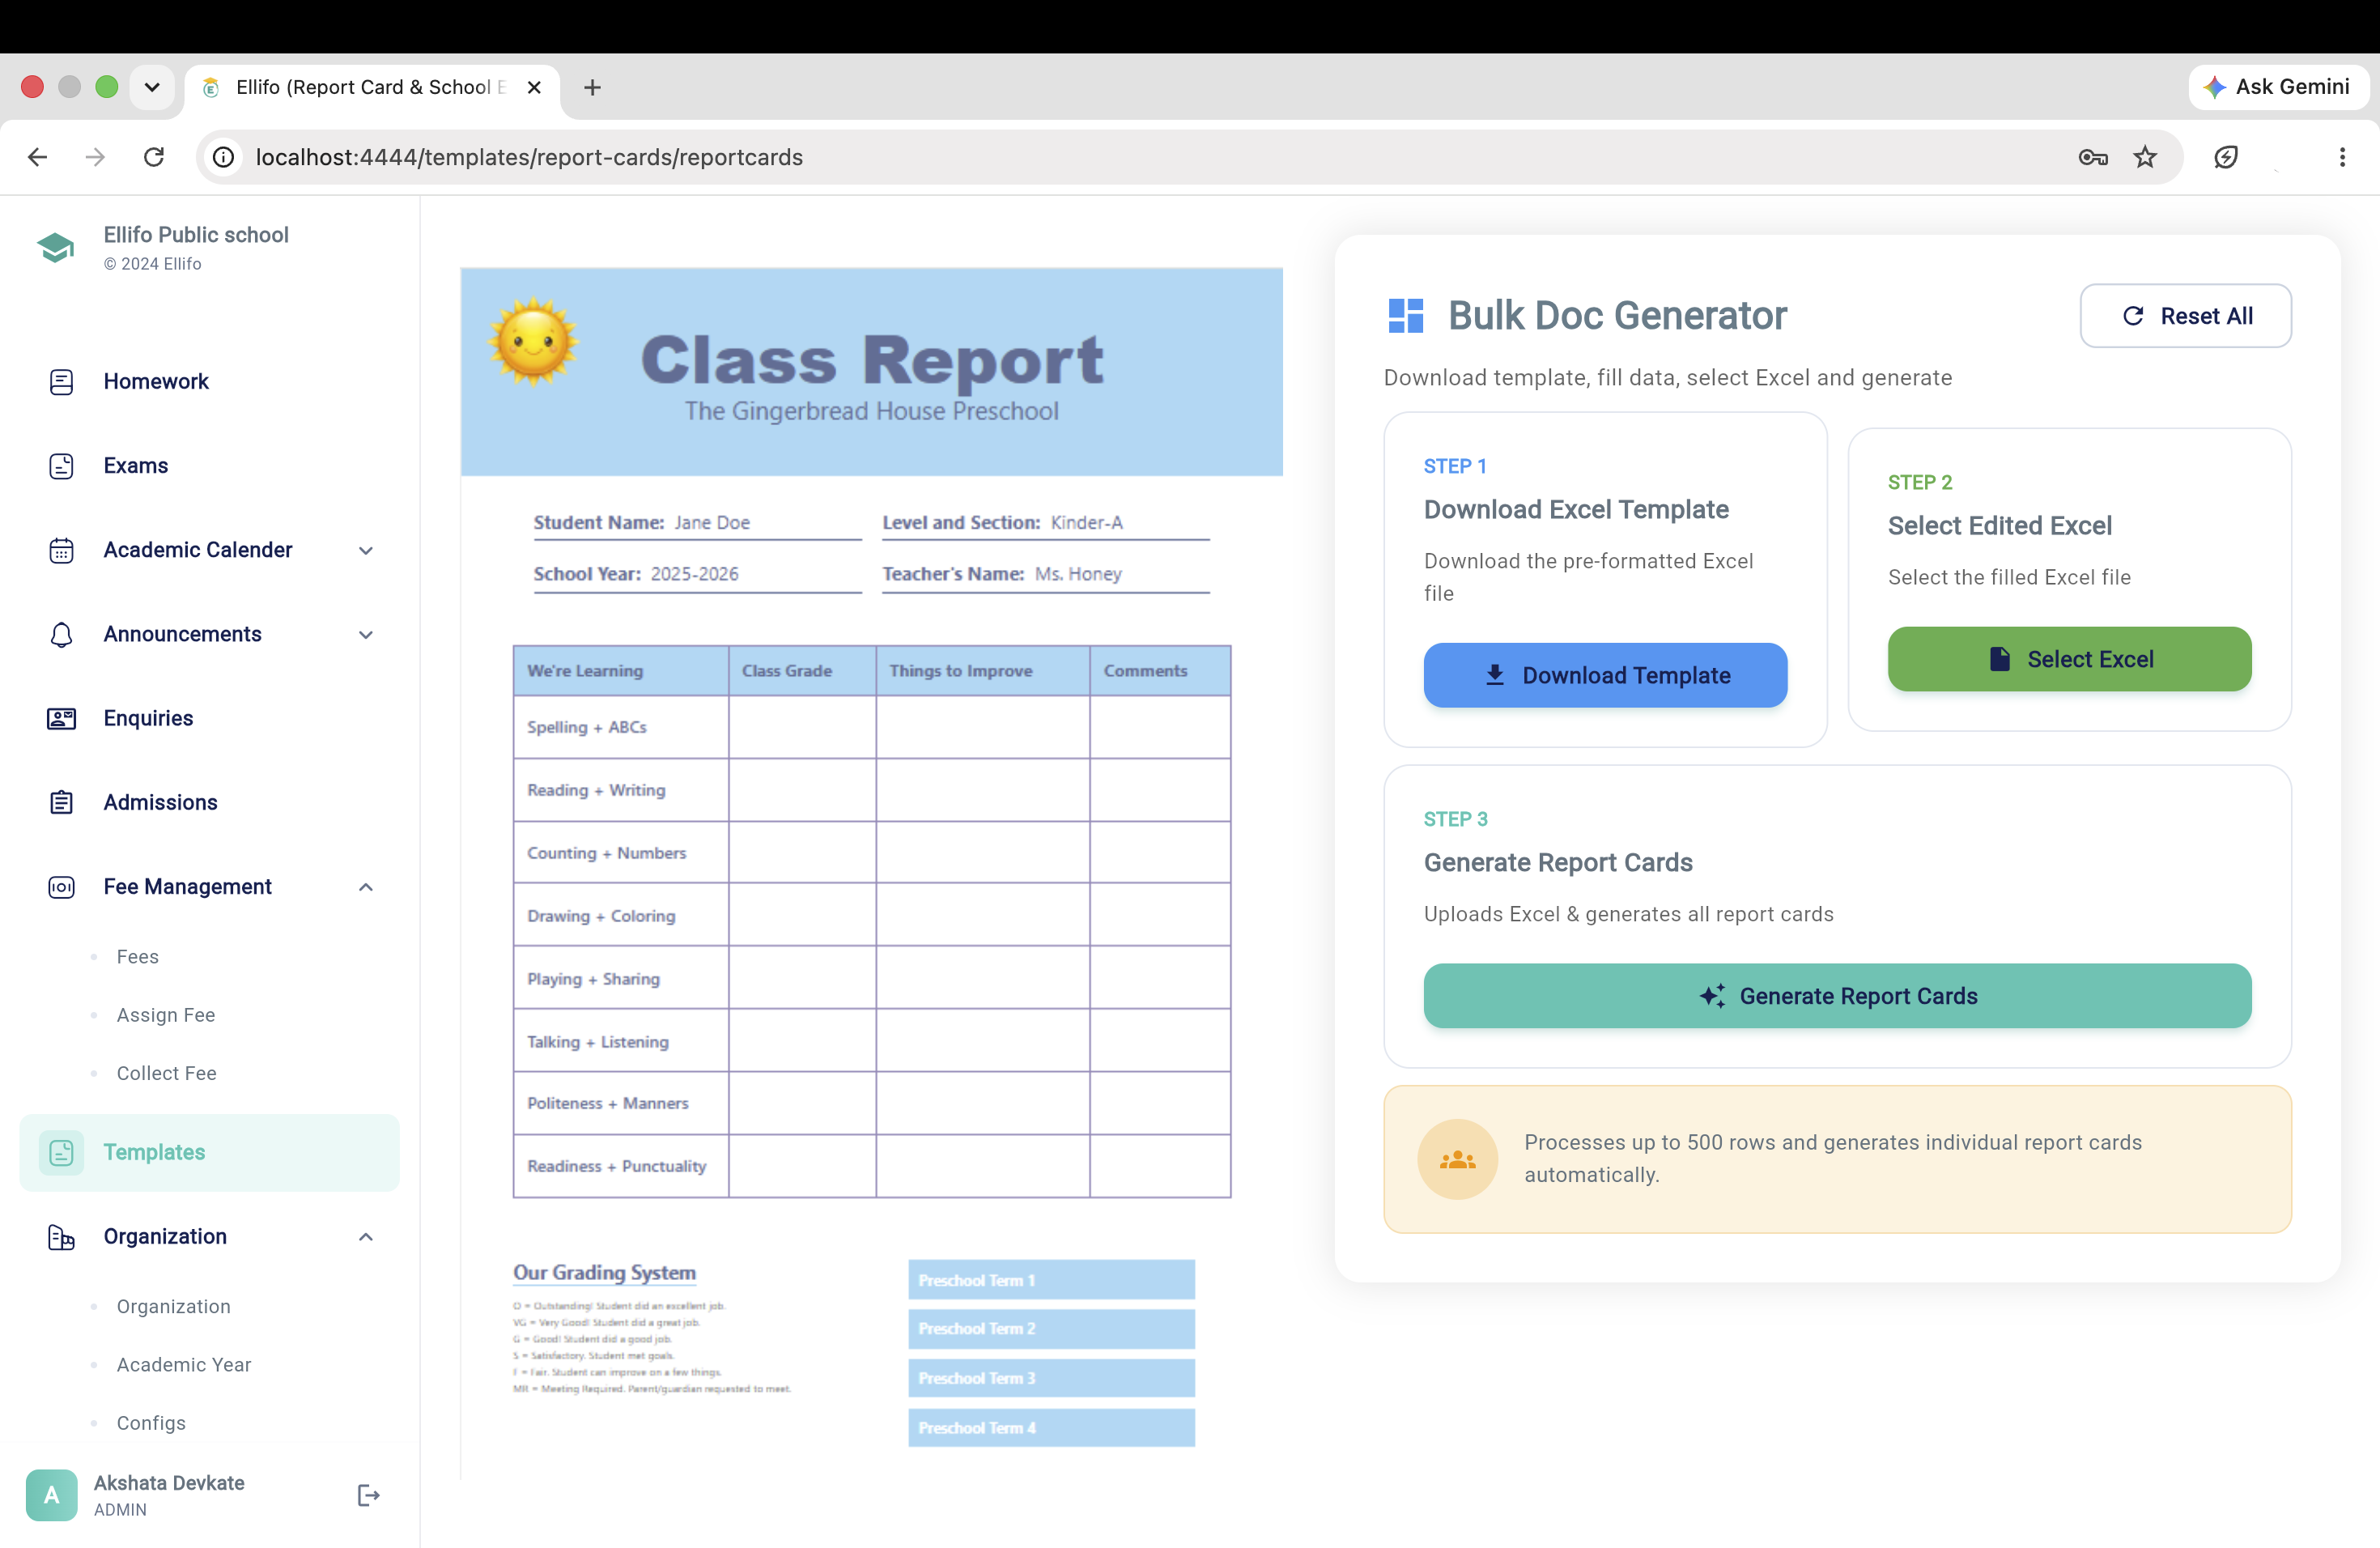Click the Announcements bell icon
Image resolution: width=2380 pixels, height=1548 pixels.
61,634
